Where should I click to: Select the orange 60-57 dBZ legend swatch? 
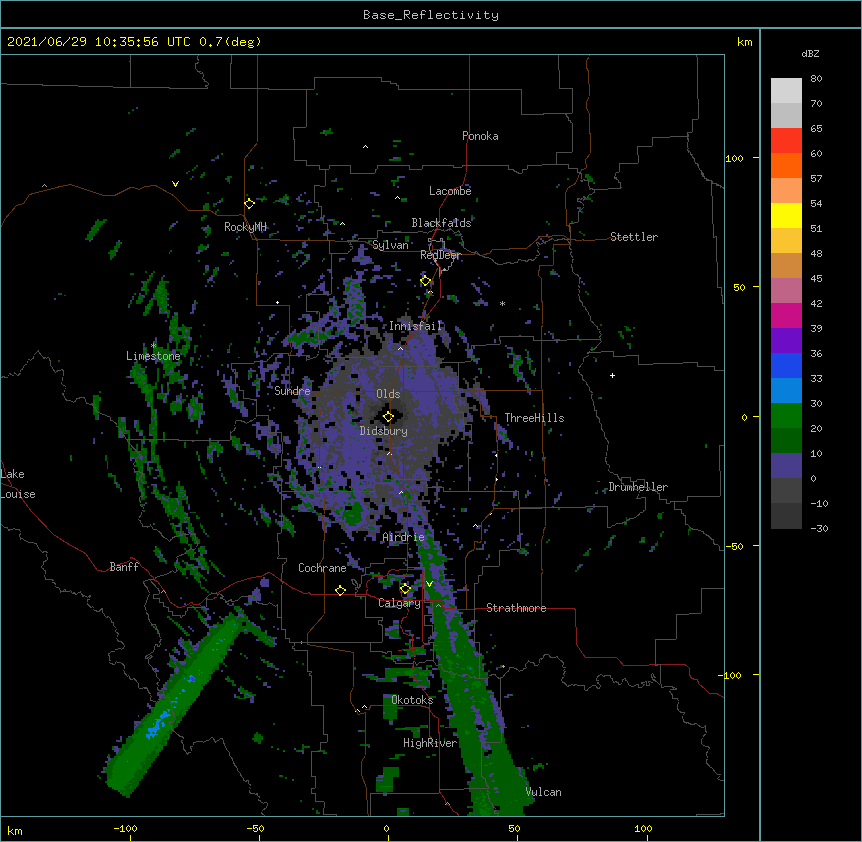tap(786, 165)
